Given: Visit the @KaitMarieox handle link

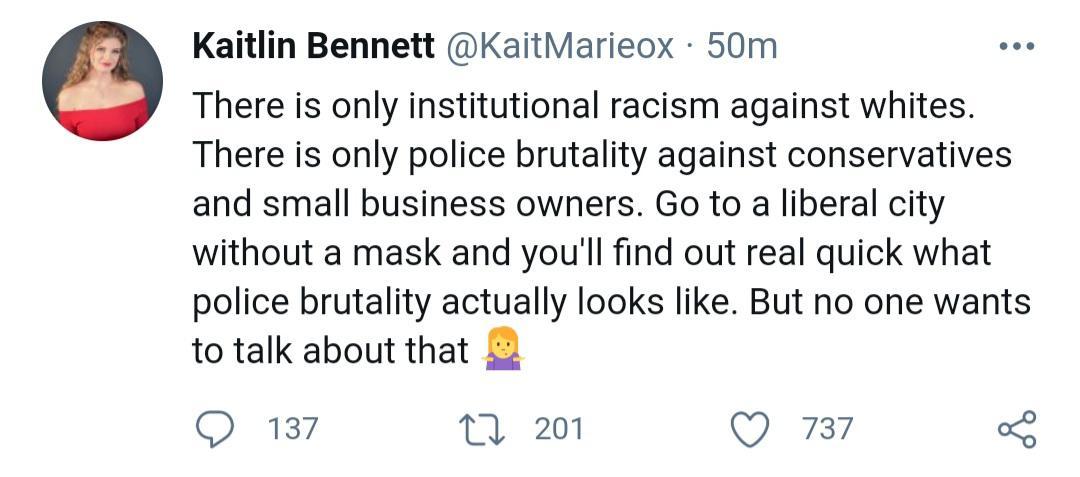Looking at the screenshot, I should tap(559, 46).
